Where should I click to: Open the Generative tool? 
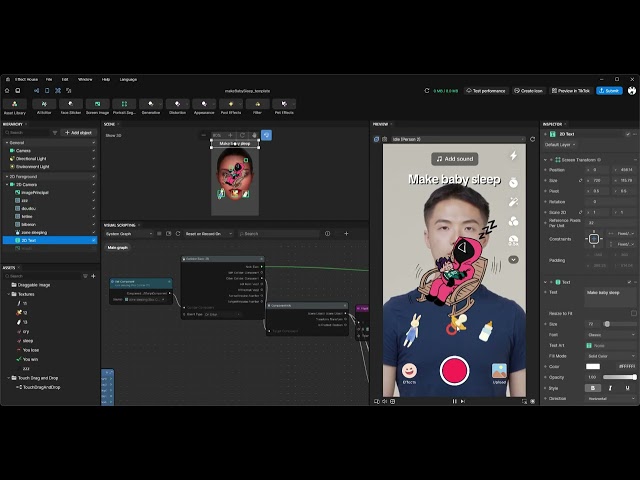pos(151,107)
